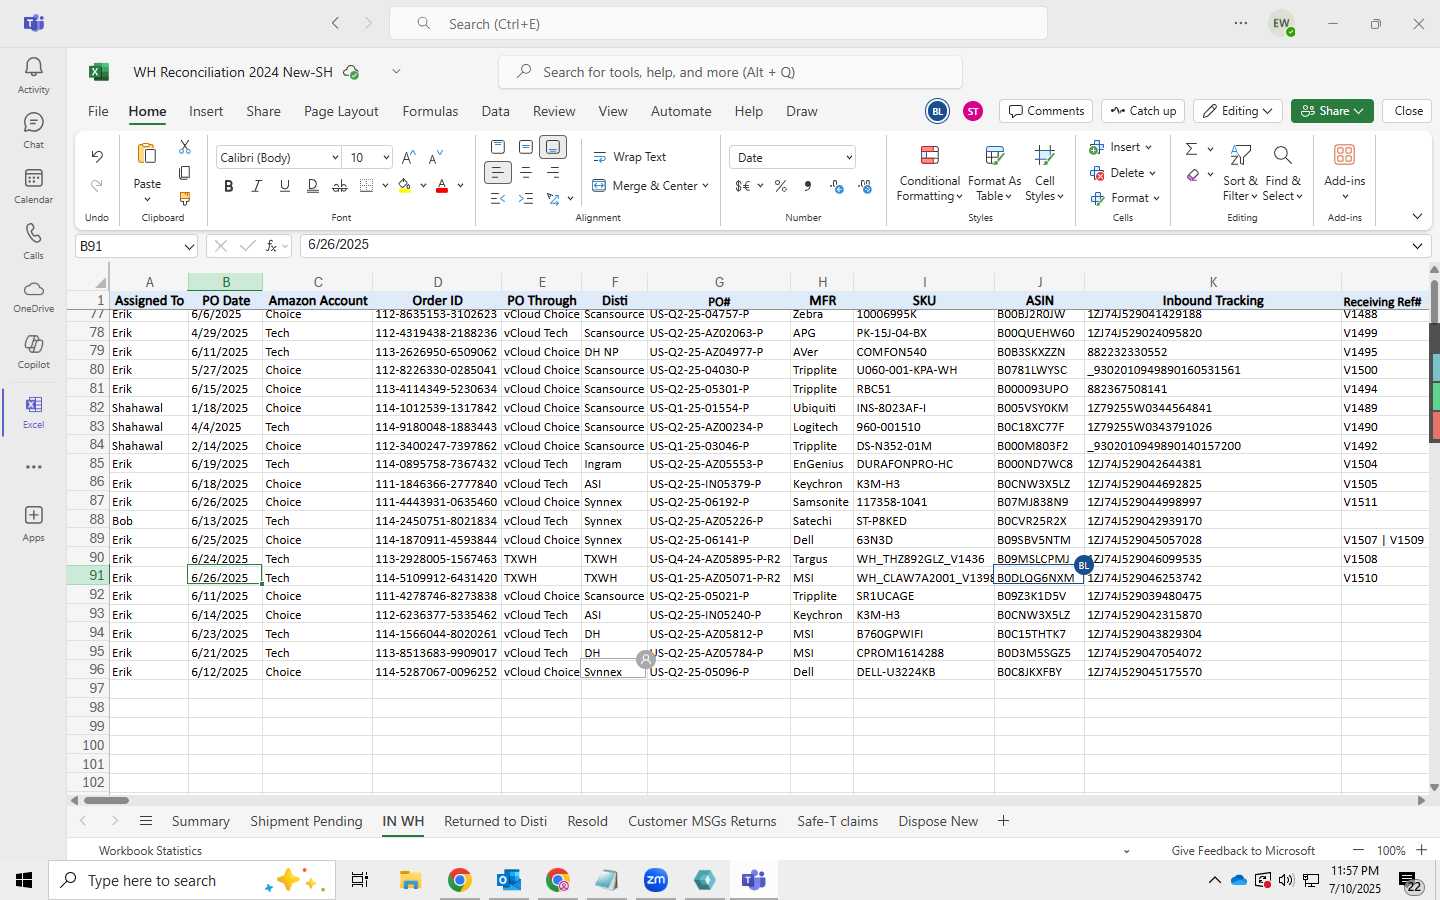Image resolution: width=1440 pixels, height=900 pixels.
Task: Toggle Underline formatting
Action: pos(285,186)
